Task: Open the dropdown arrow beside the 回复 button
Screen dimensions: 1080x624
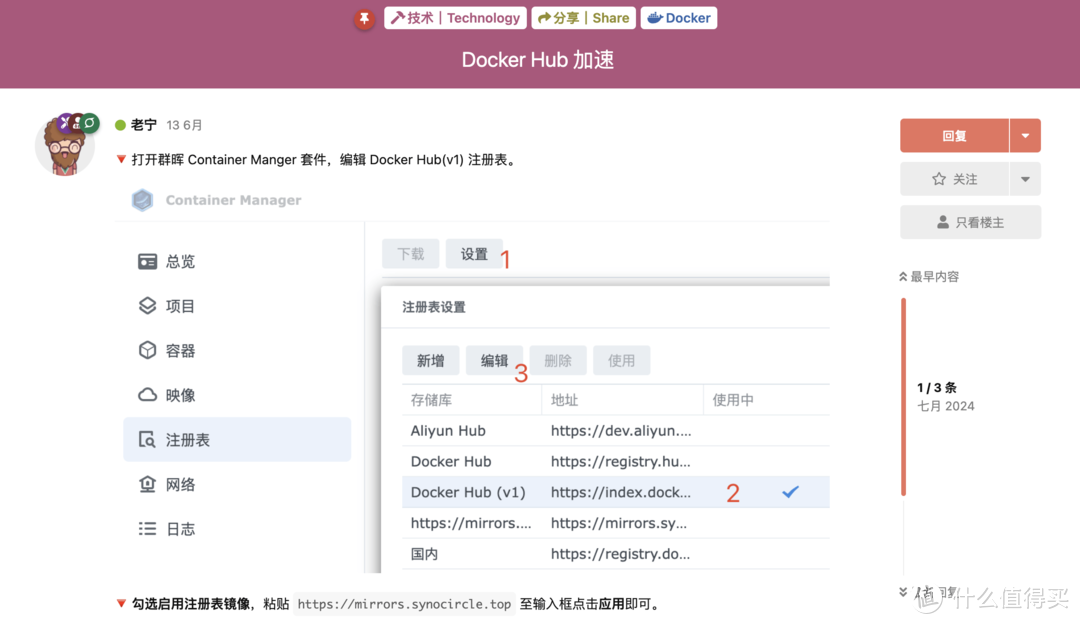Action: 1026,135
